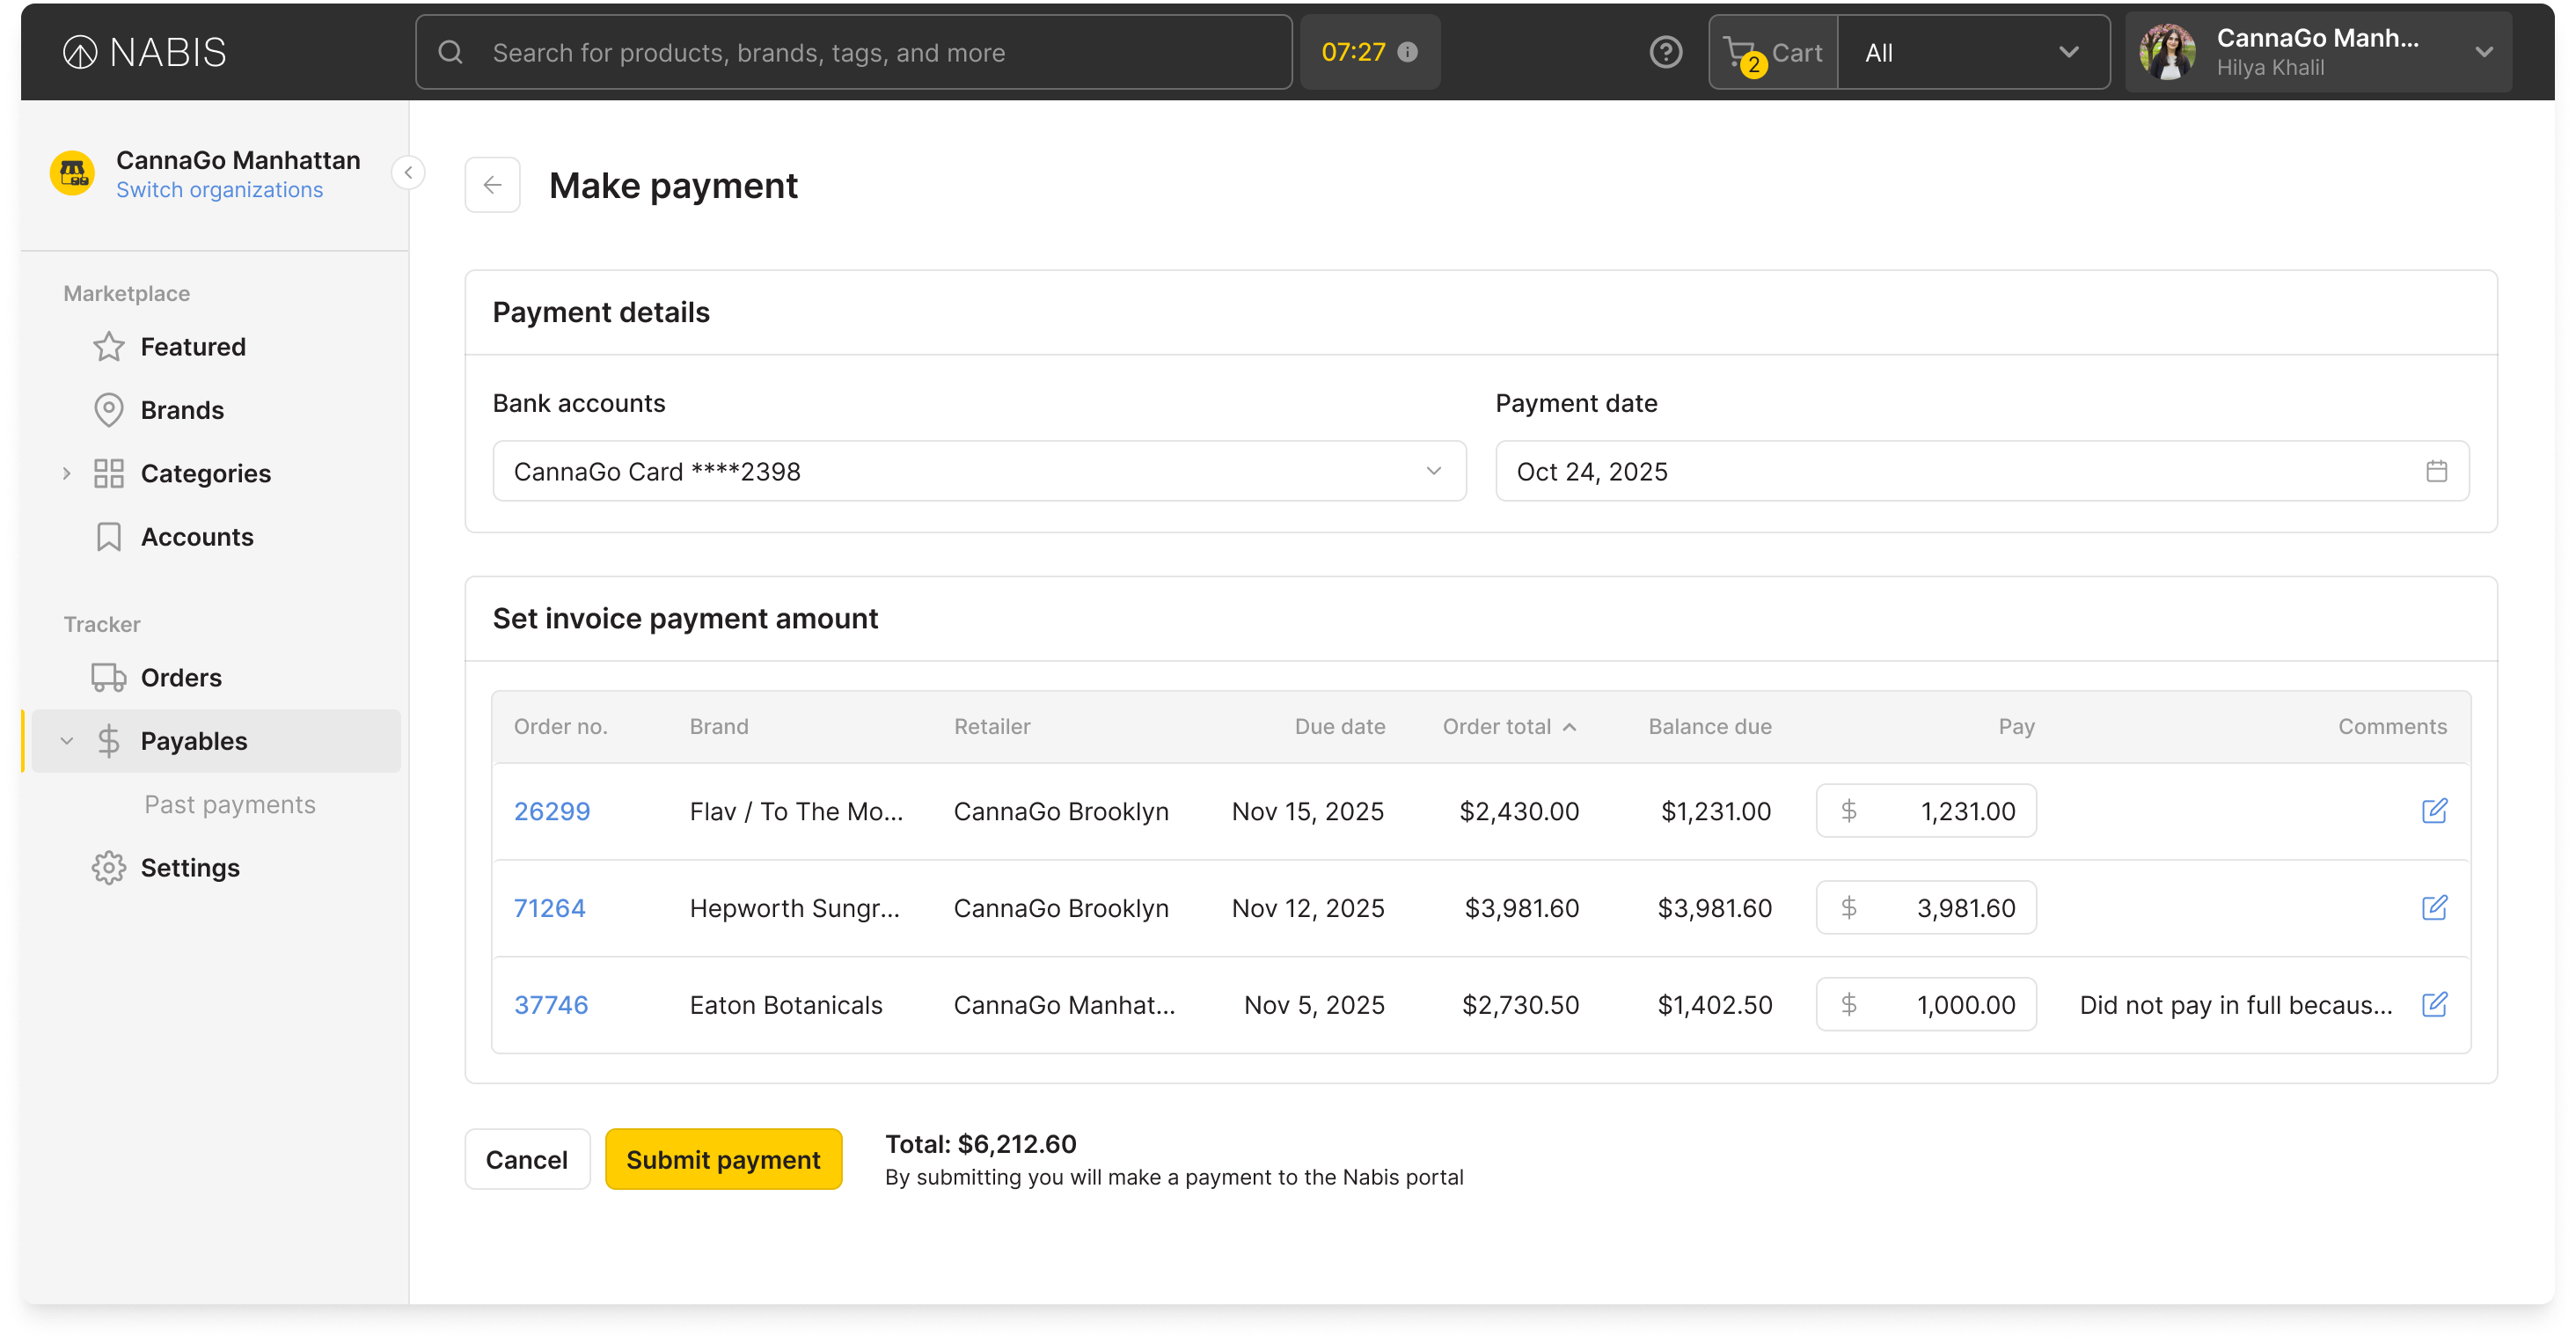Viewport: 2576px width, 1343px height.
Task: Click Switch organizations link
Action: pos(219,190)
